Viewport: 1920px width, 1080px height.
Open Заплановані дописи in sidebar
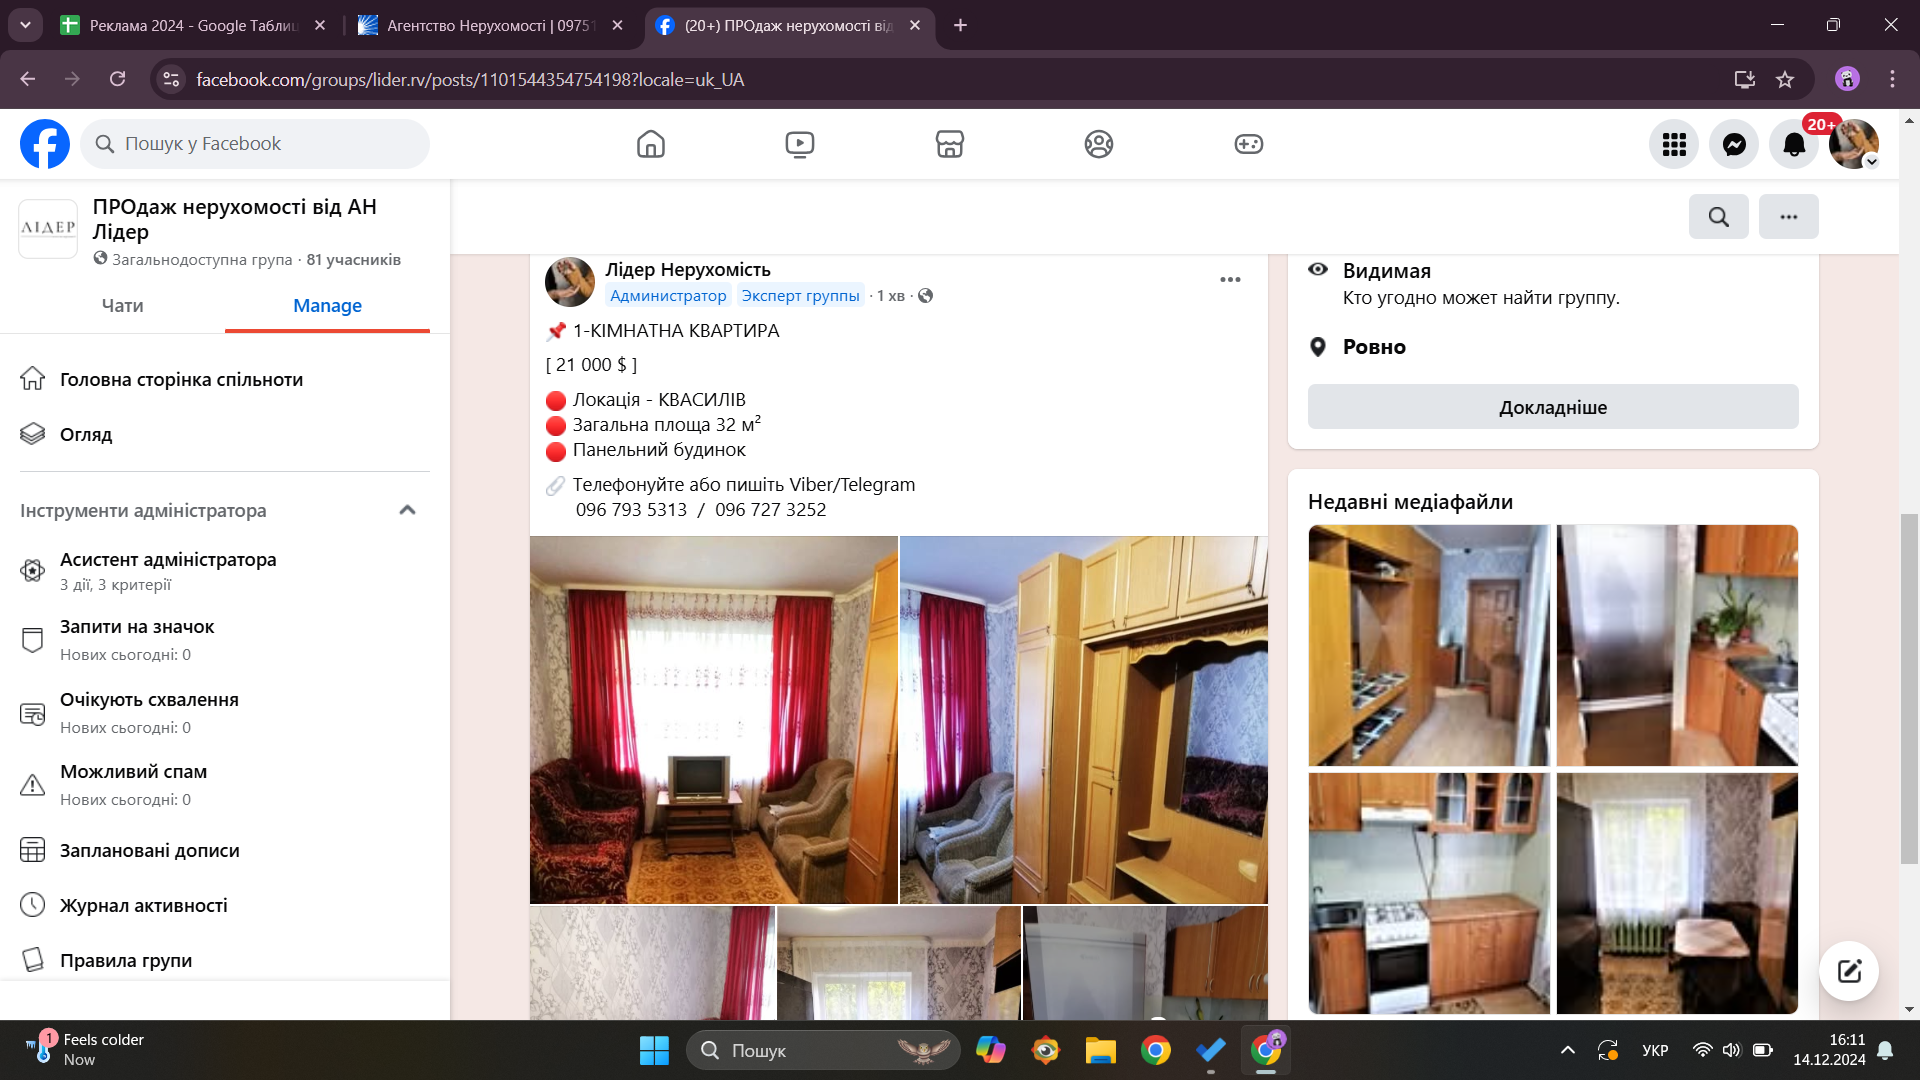(150, 851)
